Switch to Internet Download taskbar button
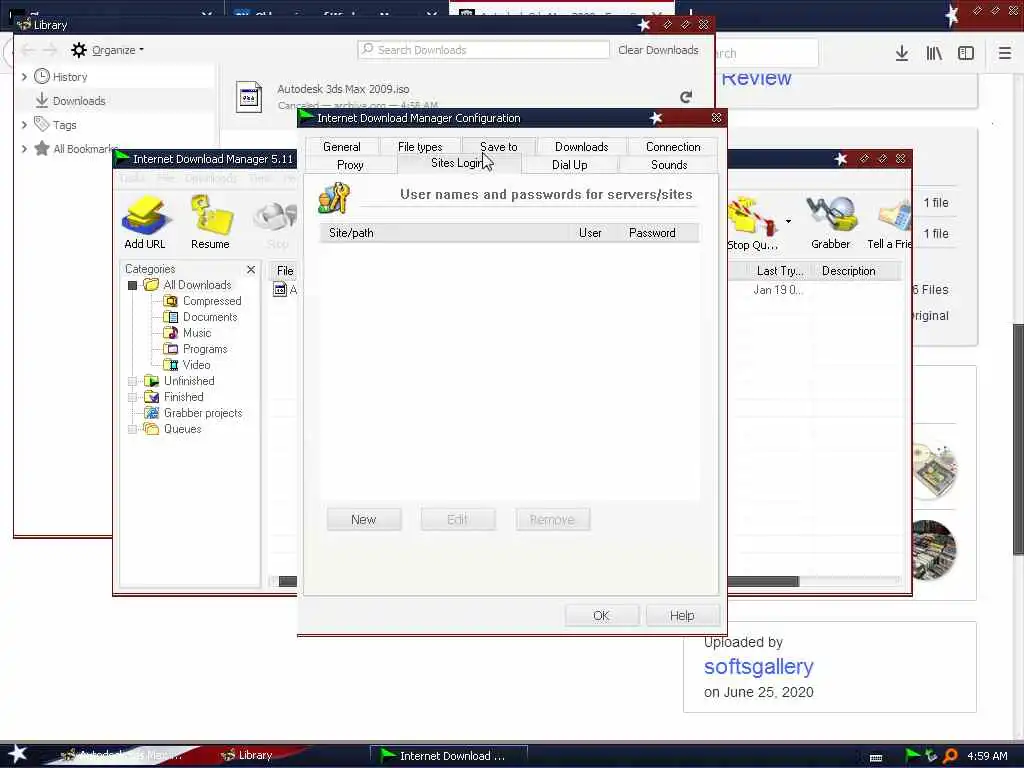This screenshot has height=768, width=1024. tap(449, 756)
